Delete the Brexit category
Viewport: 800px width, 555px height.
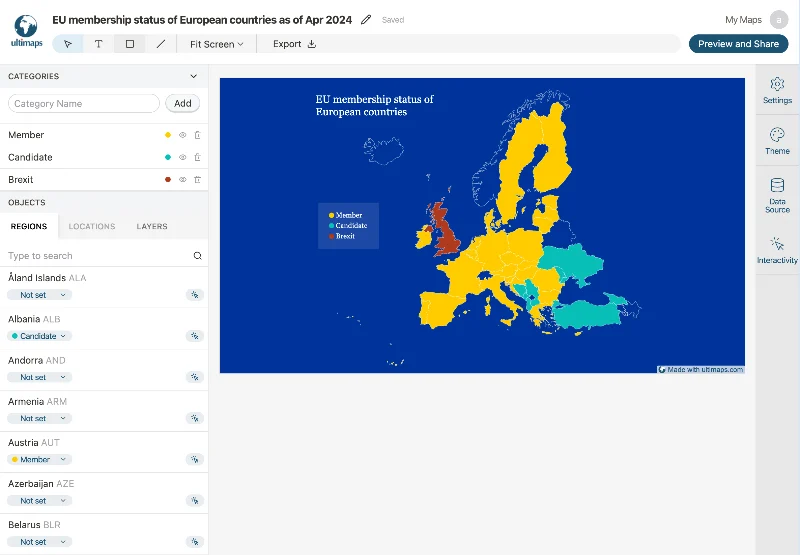(198, 180)
